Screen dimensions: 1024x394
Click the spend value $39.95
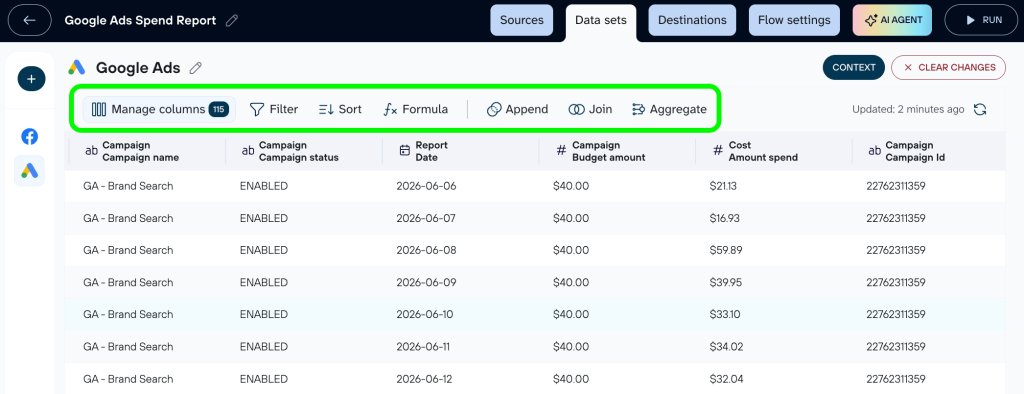coord(726,282)
